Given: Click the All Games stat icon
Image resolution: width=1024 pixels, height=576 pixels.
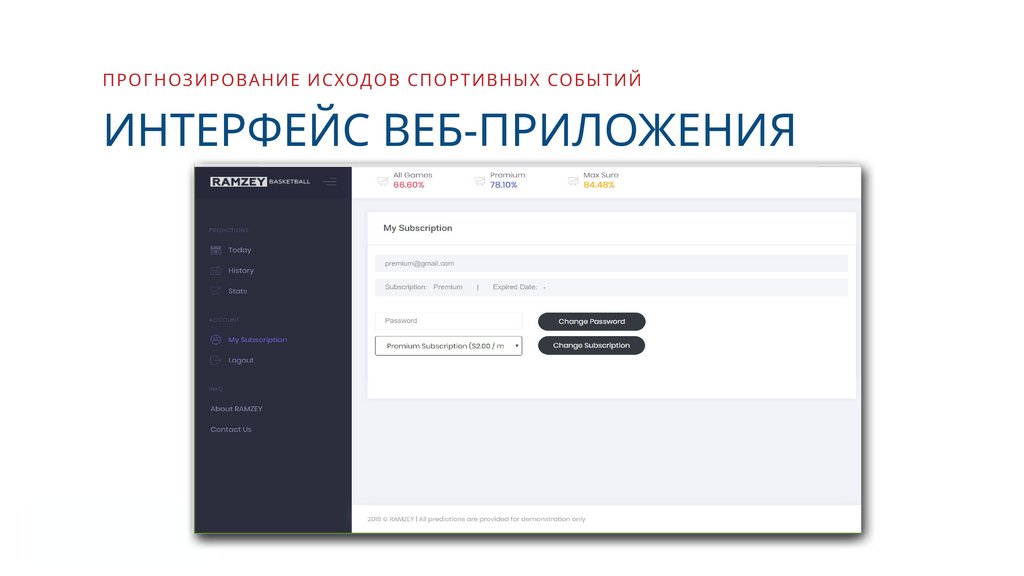Looking at the screenshot, I should pos(383,181).
